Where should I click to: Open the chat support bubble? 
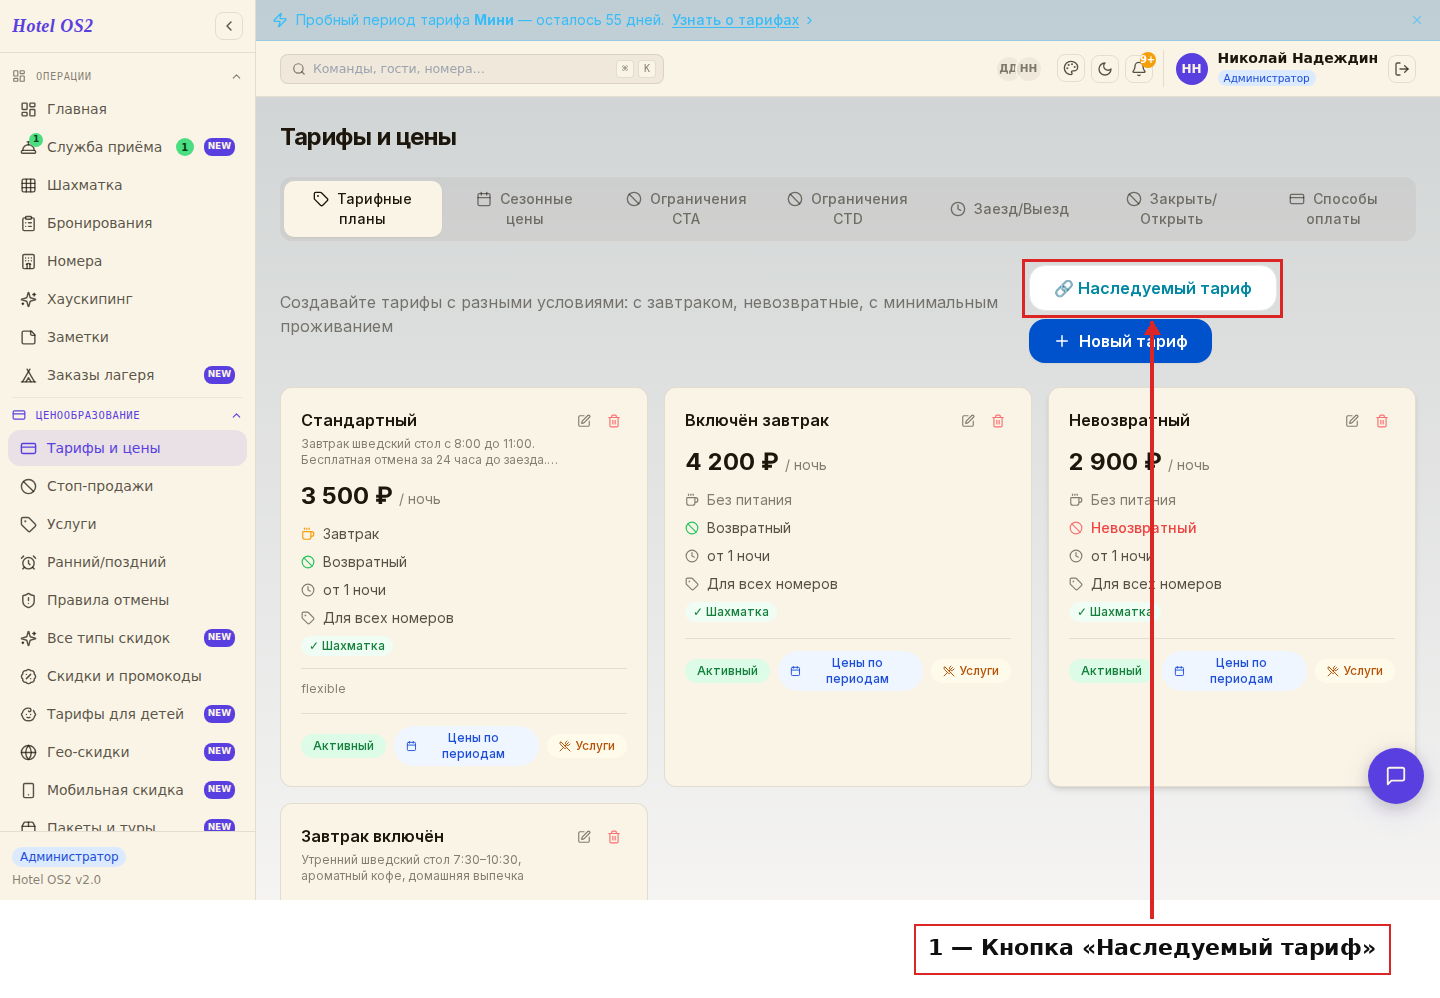[x=1396, y=776]
